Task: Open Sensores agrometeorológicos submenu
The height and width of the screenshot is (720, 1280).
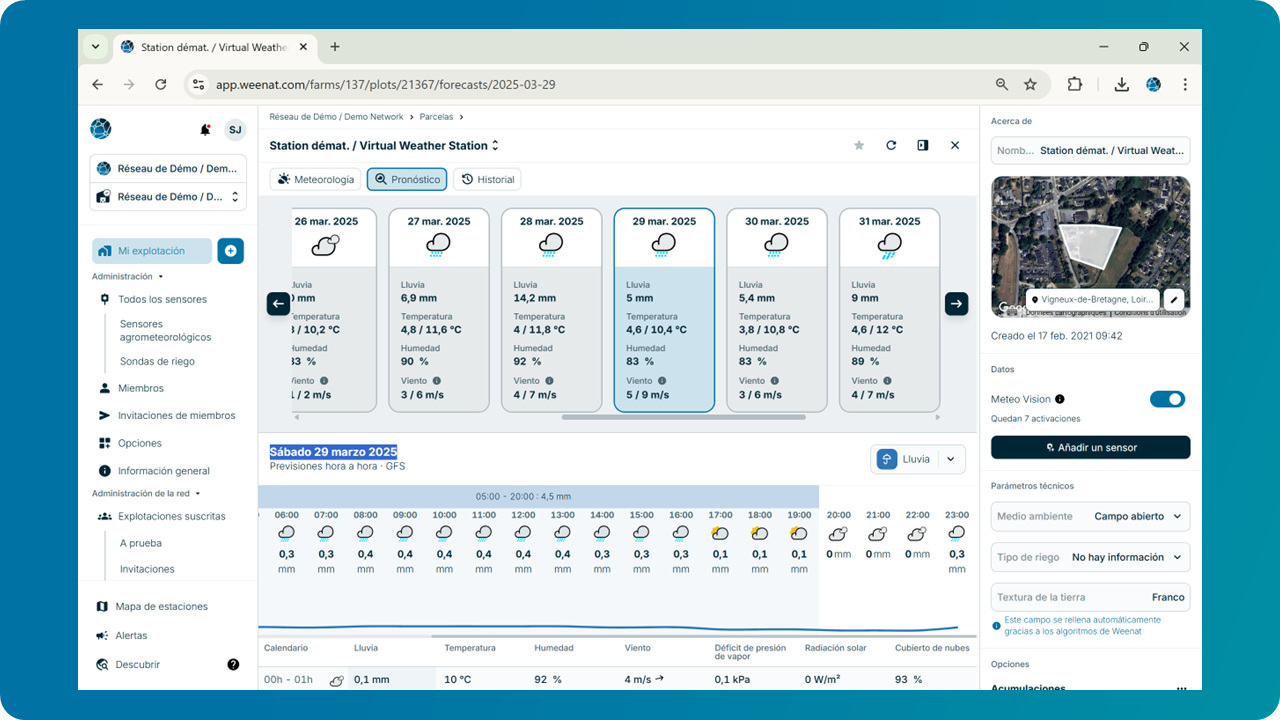Action: 165,331
